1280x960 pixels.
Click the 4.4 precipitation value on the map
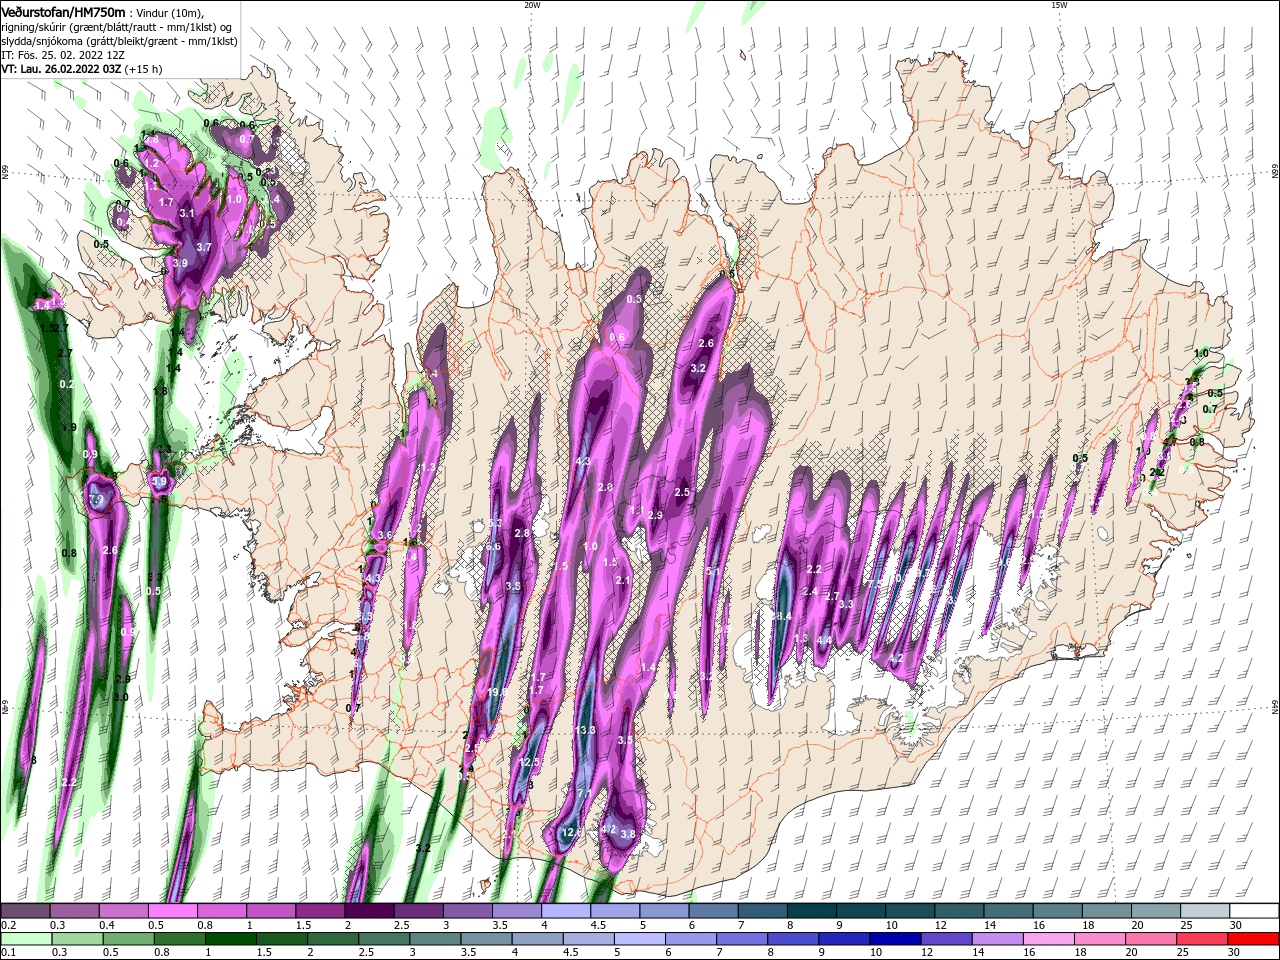click(825, 640)
